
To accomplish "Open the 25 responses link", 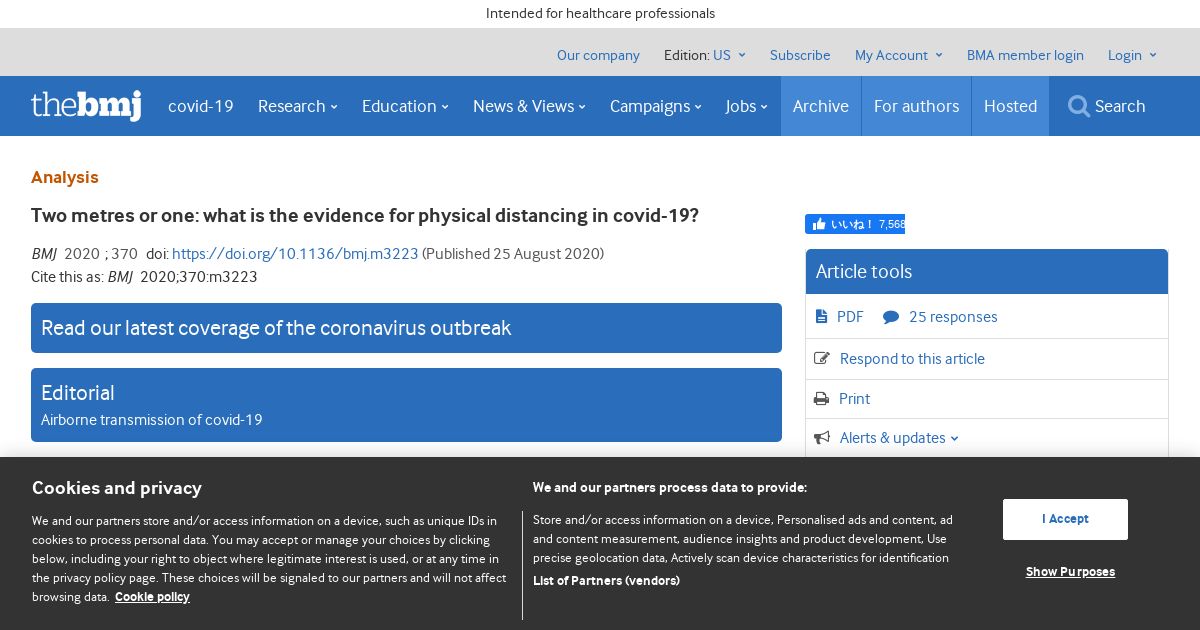I will [x=953, y=317].
